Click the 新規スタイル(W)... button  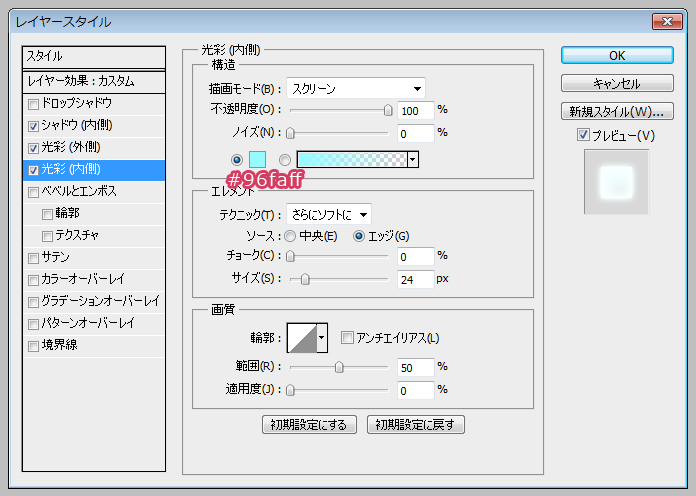tap(617, 111)
